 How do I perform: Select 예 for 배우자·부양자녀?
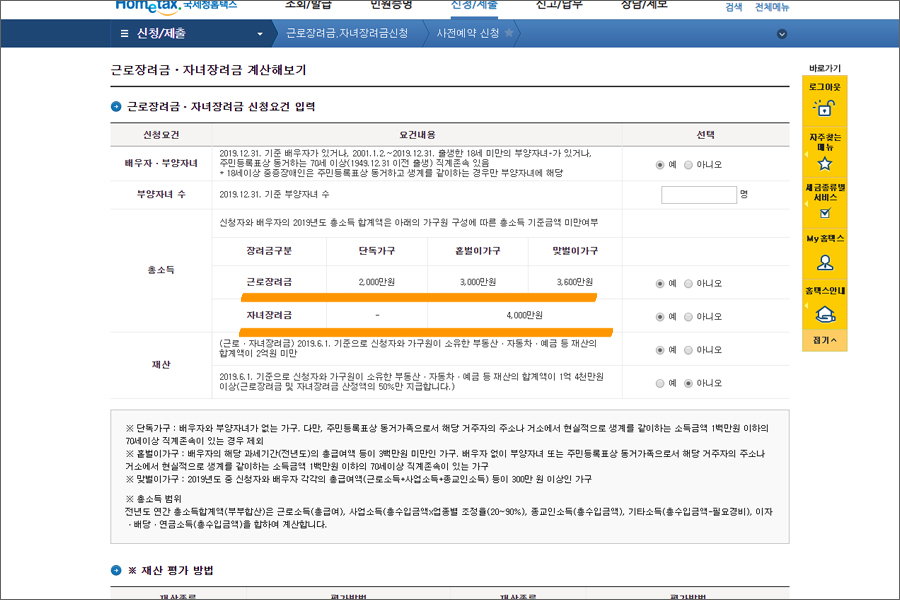(x=660, y=165)
